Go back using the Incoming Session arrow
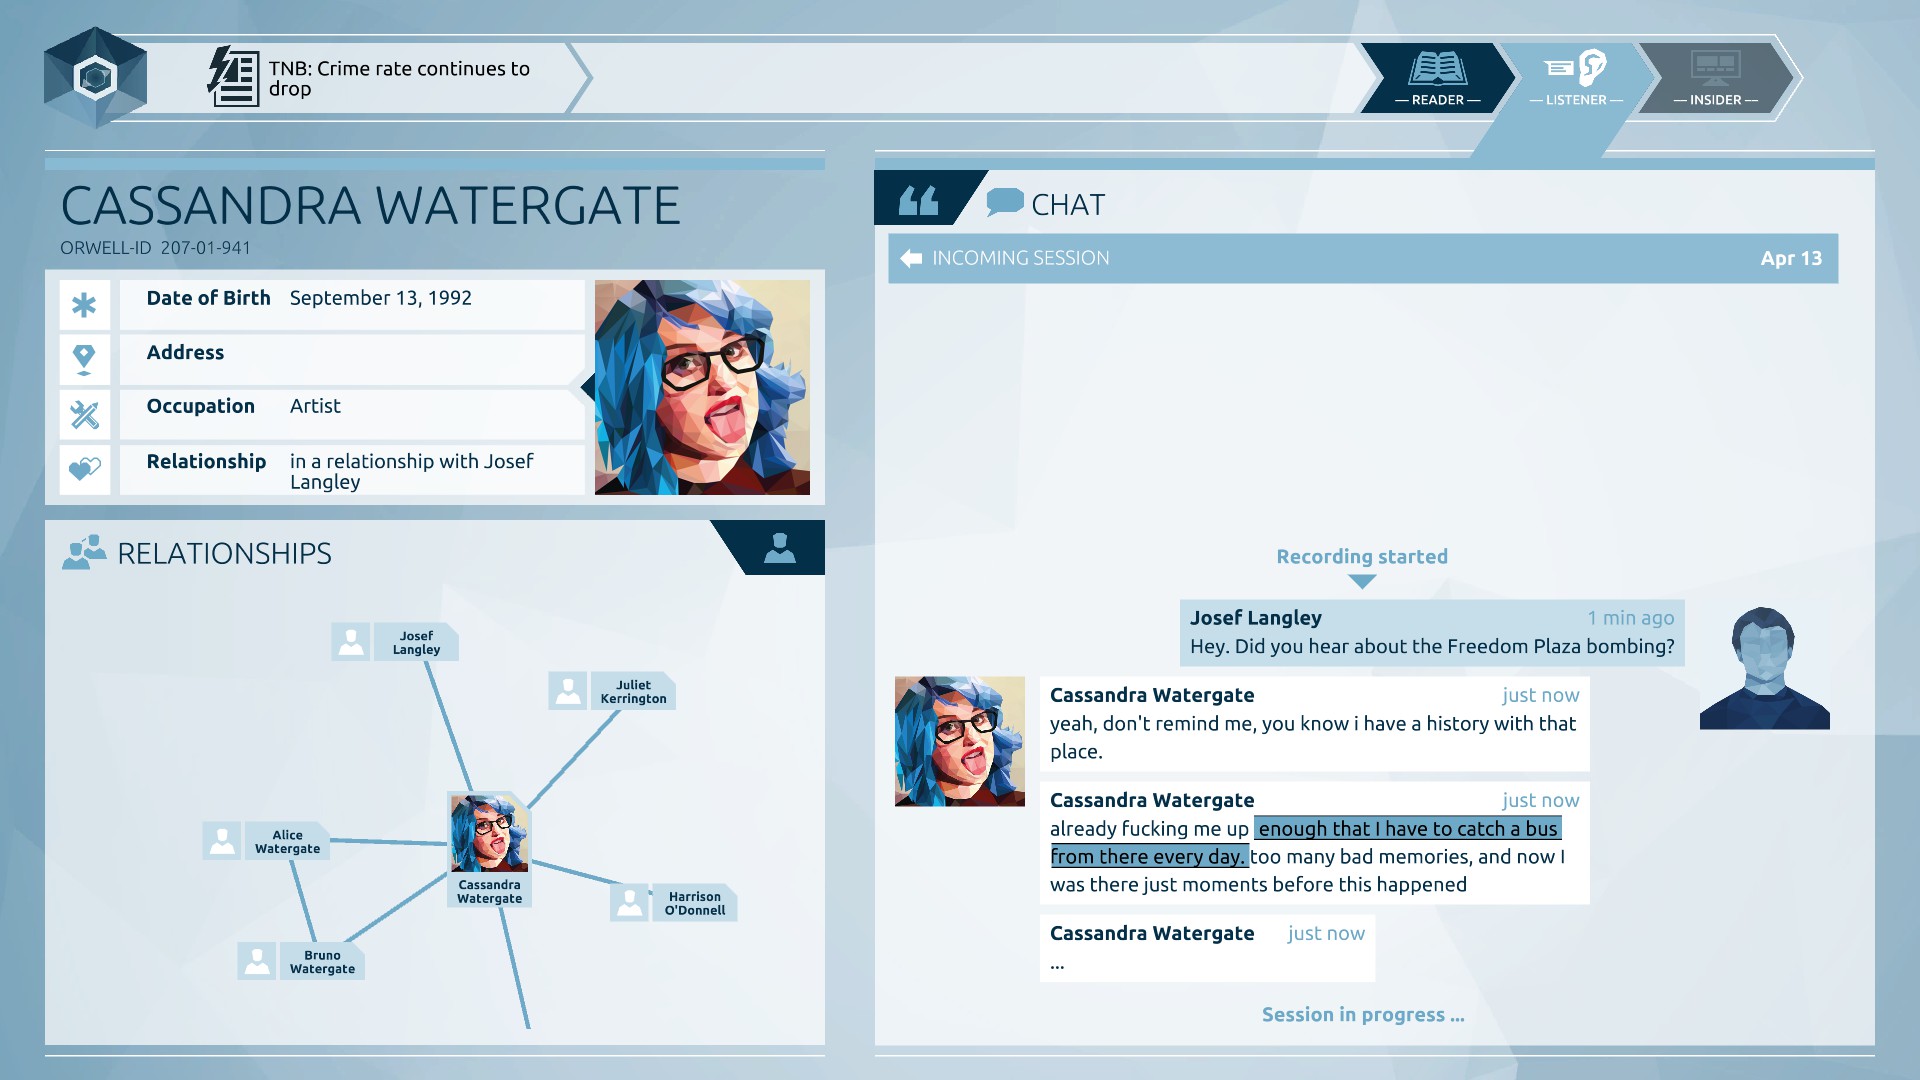Image resolution: width=1920 pixels, height=1080 pixels. (x=911, y=258)
